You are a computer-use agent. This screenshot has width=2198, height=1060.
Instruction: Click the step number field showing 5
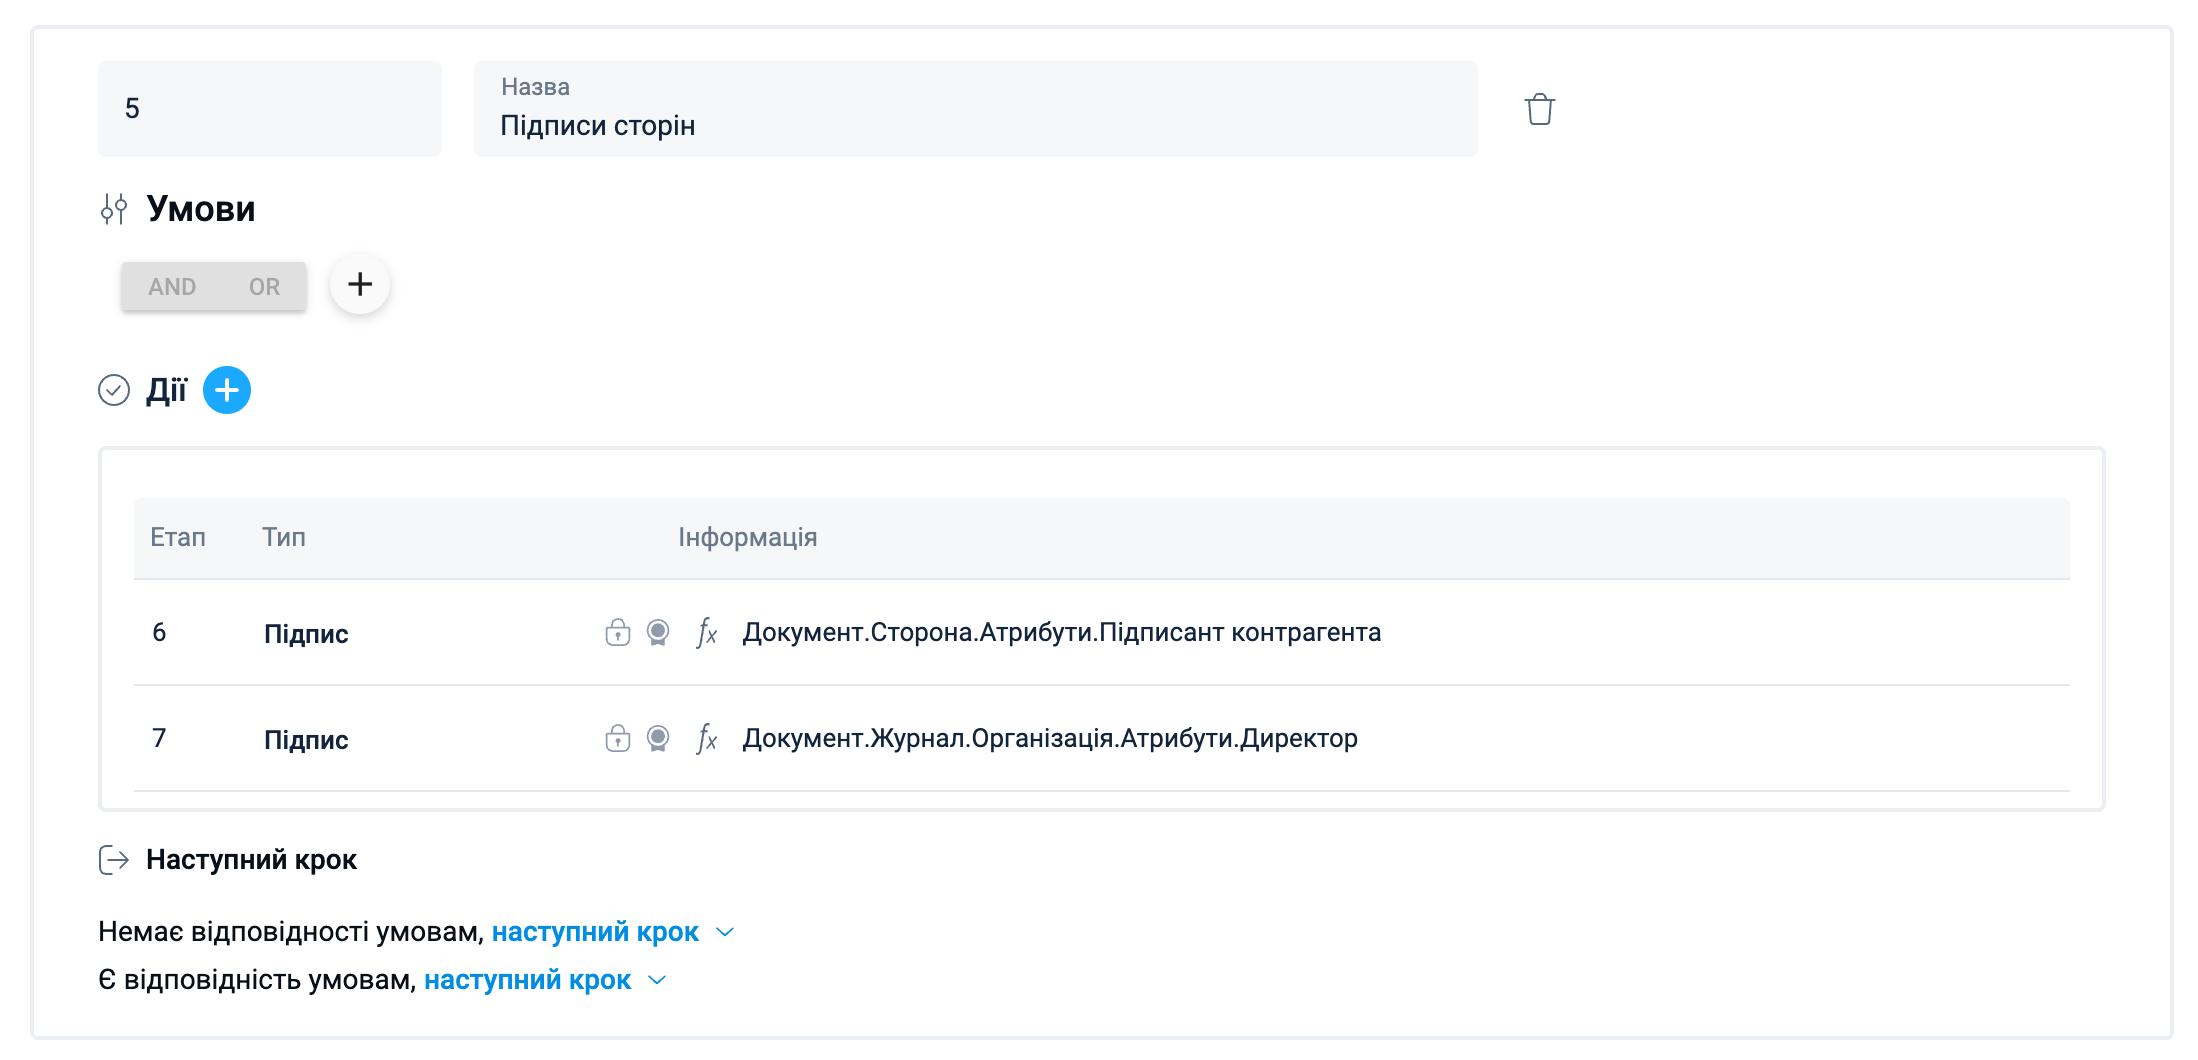pyautogui.click(x=269, y=109)
